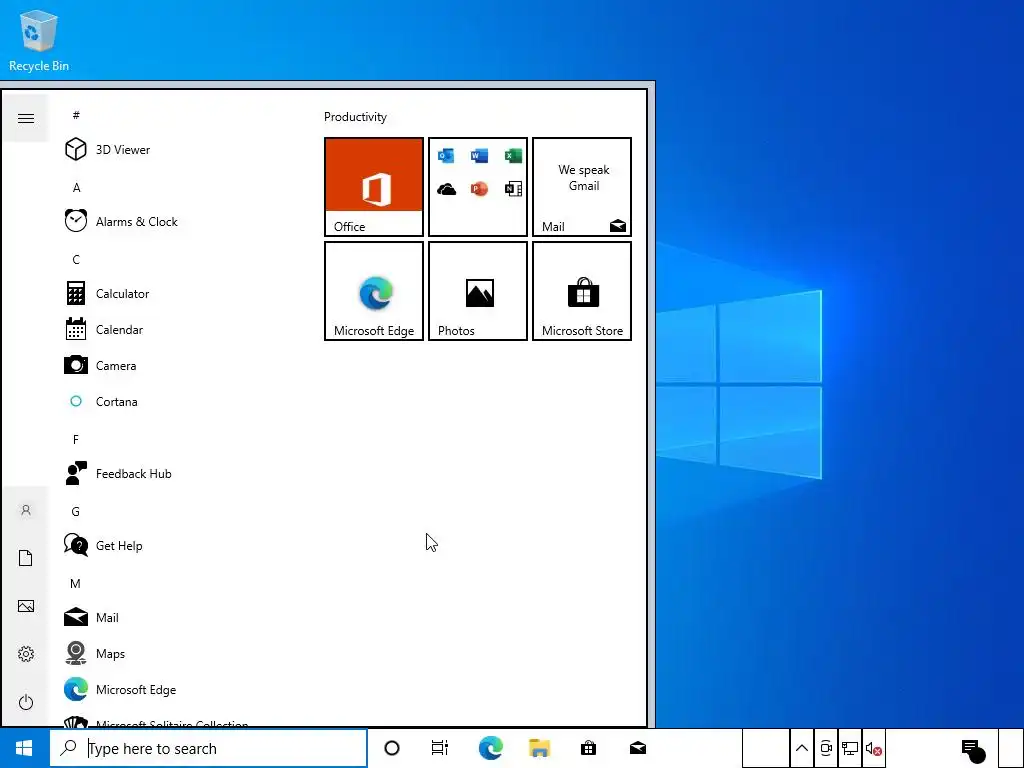Viewport: 1024px width, 768px height.
Task: Open OneNote in the Office apps folder tile
Action: point(513,189)
